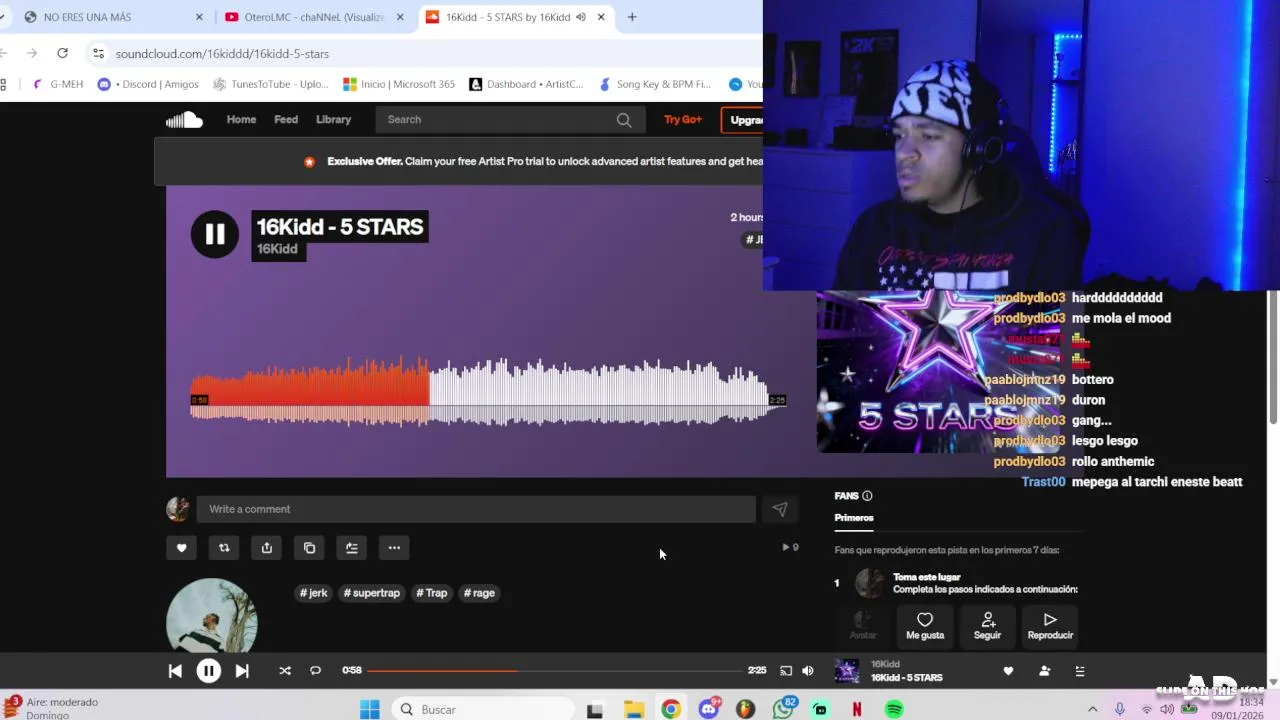This screenshot has width=1280, height=720.
Task: Open Spotify from the taskbar
Action: pyautogui.click(x=894, y=710)
